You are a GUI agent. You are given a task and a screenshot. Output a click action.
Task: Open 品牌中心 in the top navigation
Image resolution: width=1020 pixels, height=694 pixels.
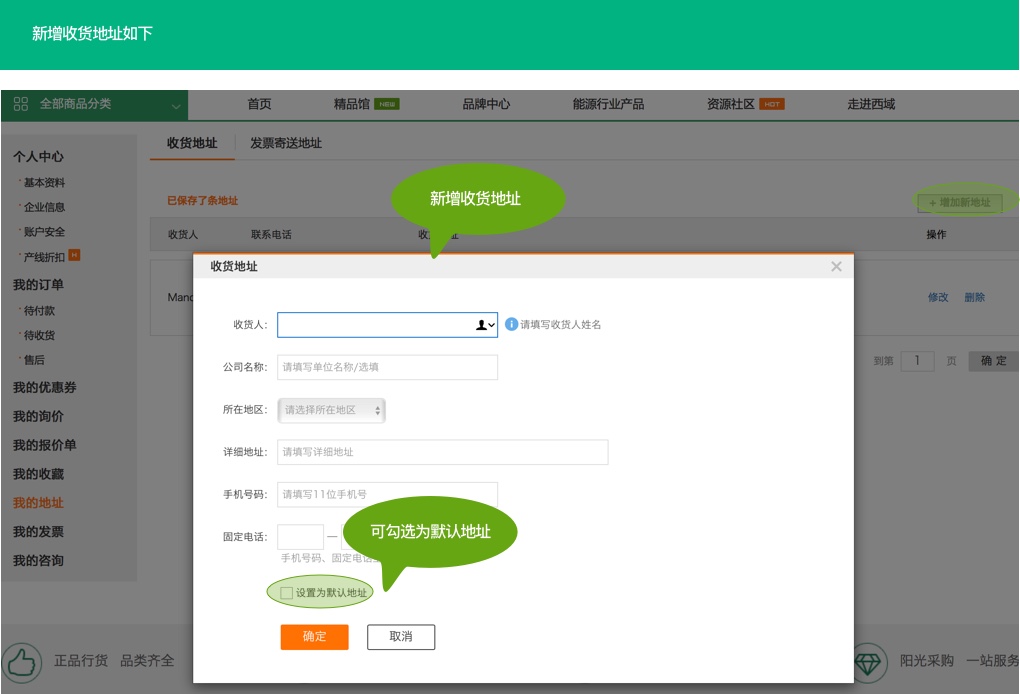(486, 104)
